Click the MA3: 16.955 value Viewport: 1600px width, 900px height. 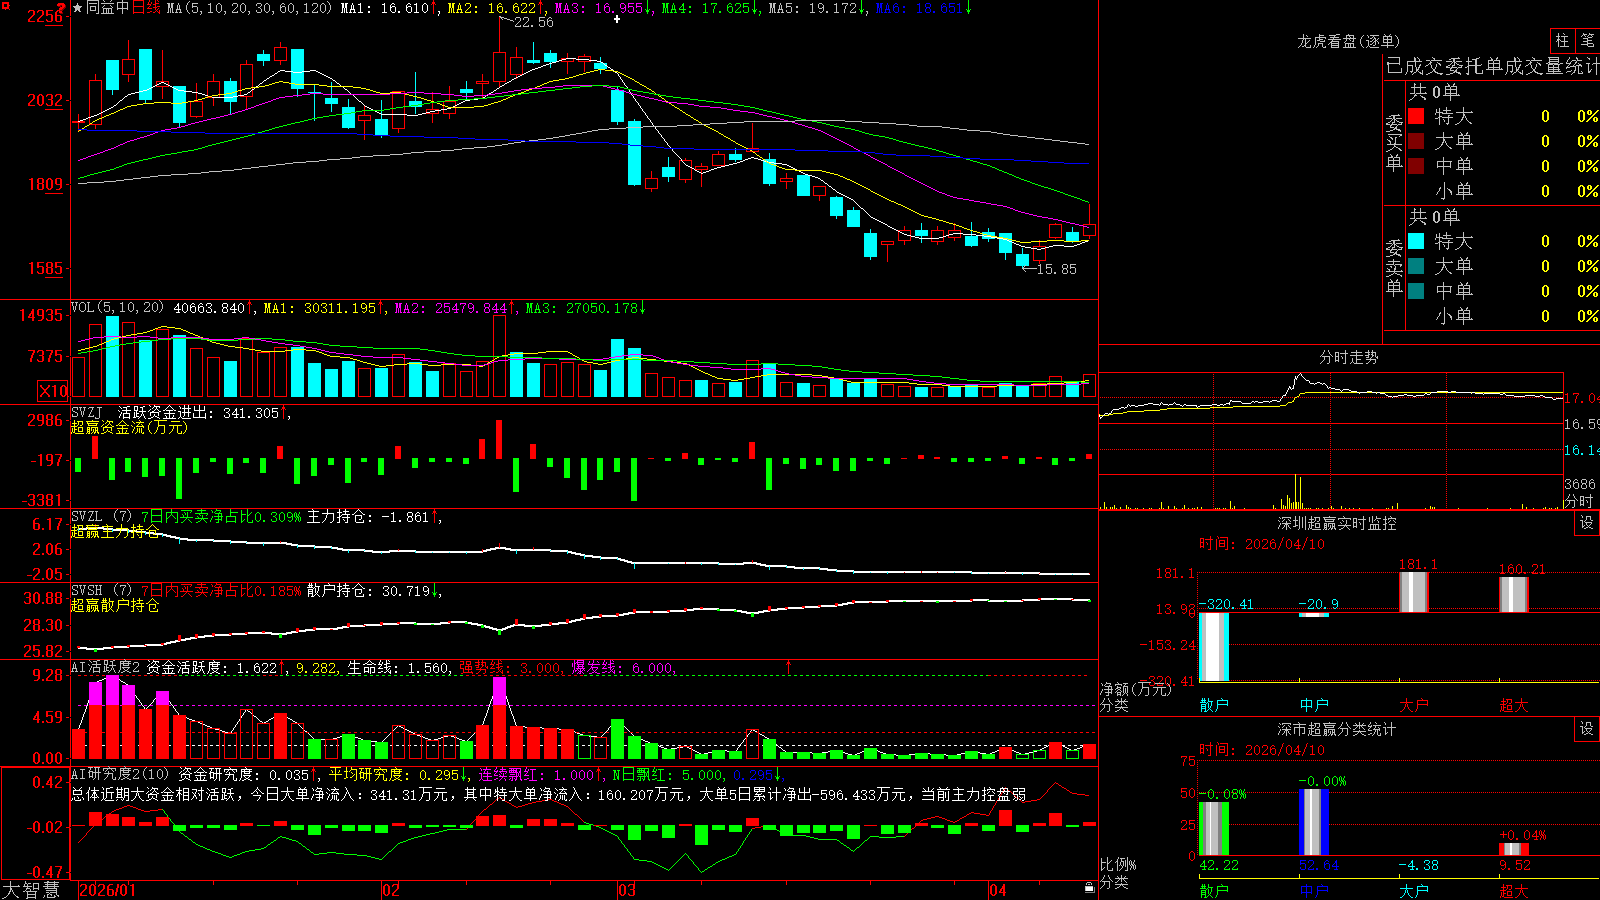click(x=599, y=8)
